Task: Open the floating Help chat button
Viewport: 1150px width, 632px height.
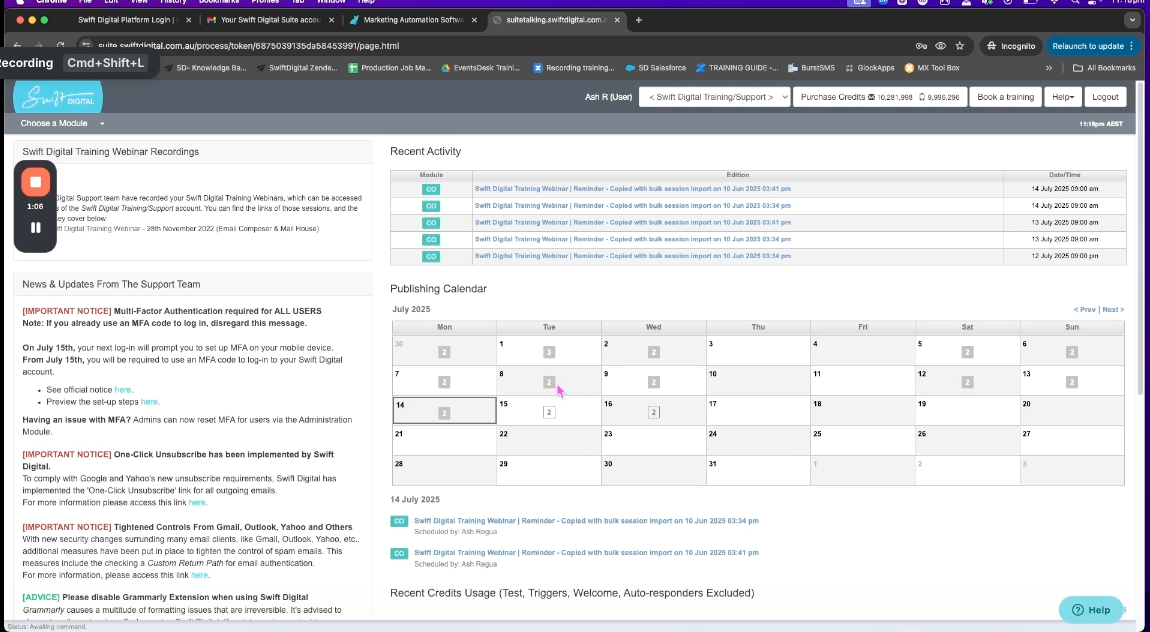Action: click(x=1091, y=610)
